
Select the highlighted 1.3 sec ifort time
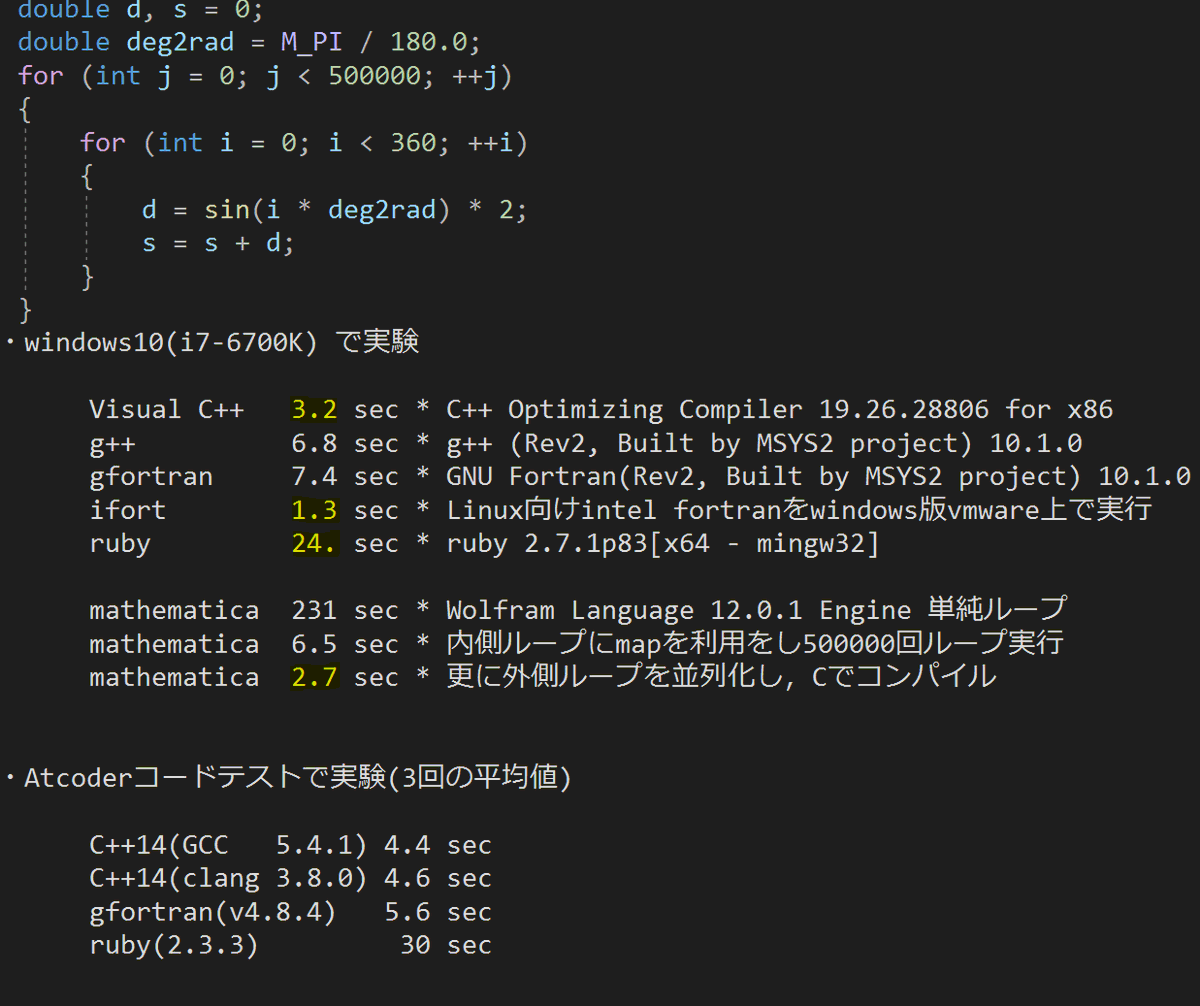(314, 510)
